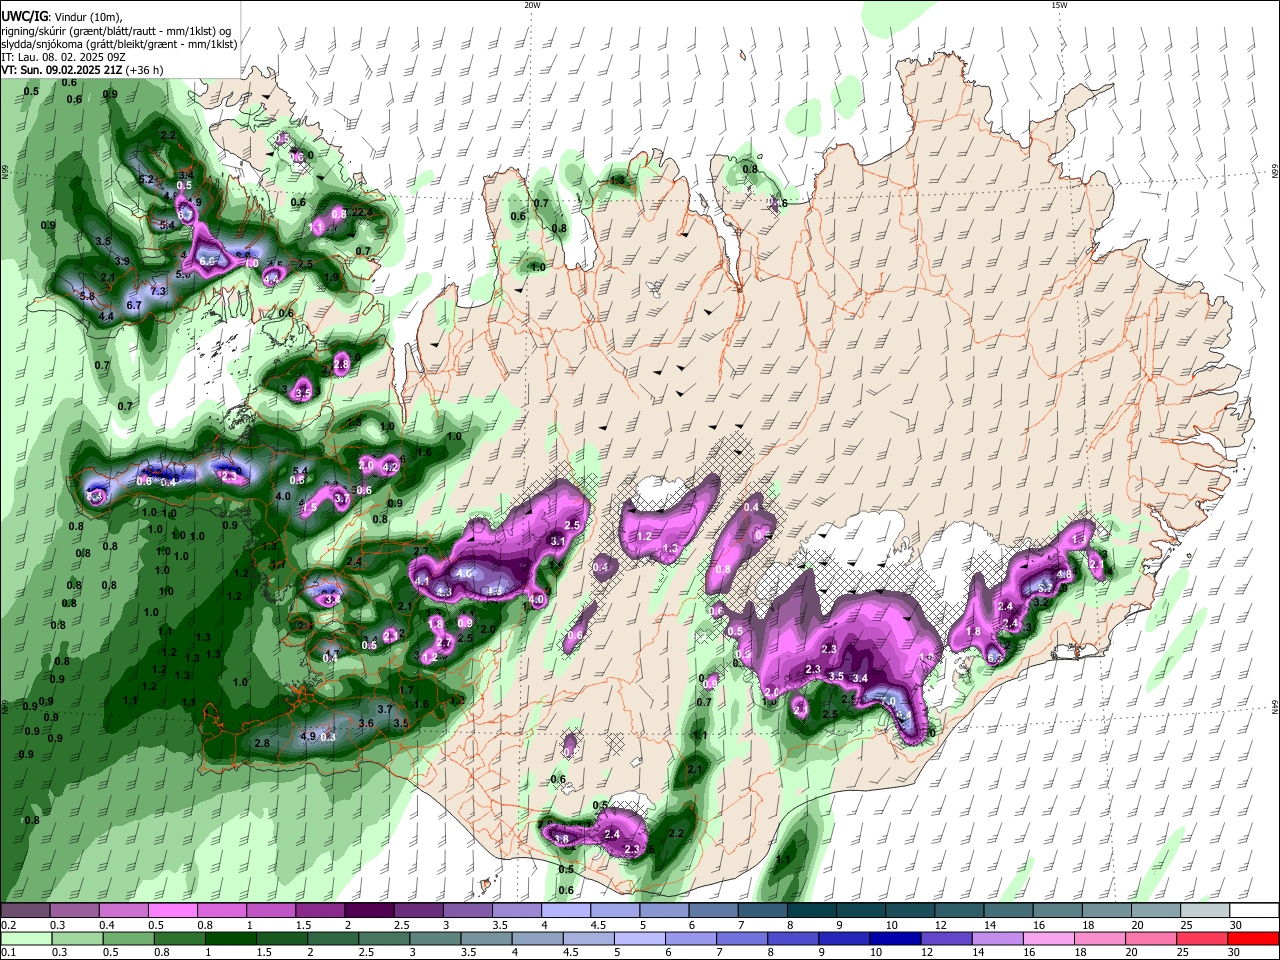This screenshot has height=960, width=1280.
Task: Pick the darkest green 1 mm rain swatch
Action: click(x=230, y=939)
